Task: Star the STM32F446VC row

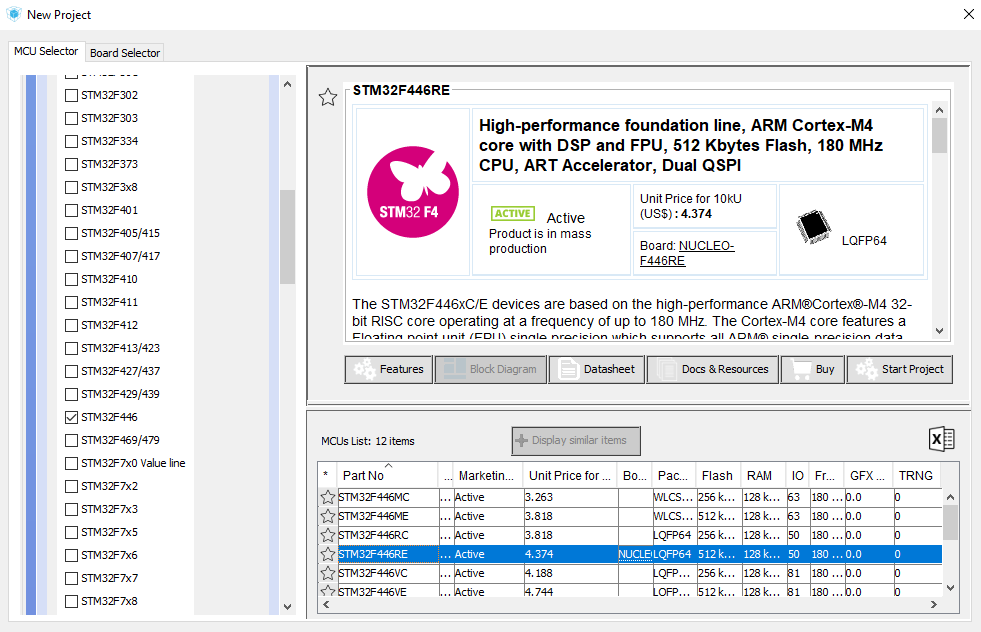Action: [x=328, y=573]
